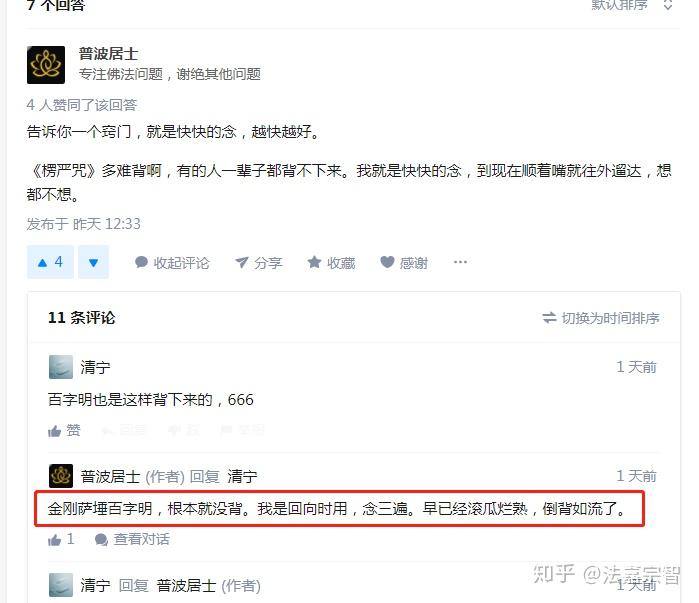Like 普波居士's reply with thumbs-up
Screen dimensions: 699x603
click(61, 540)
